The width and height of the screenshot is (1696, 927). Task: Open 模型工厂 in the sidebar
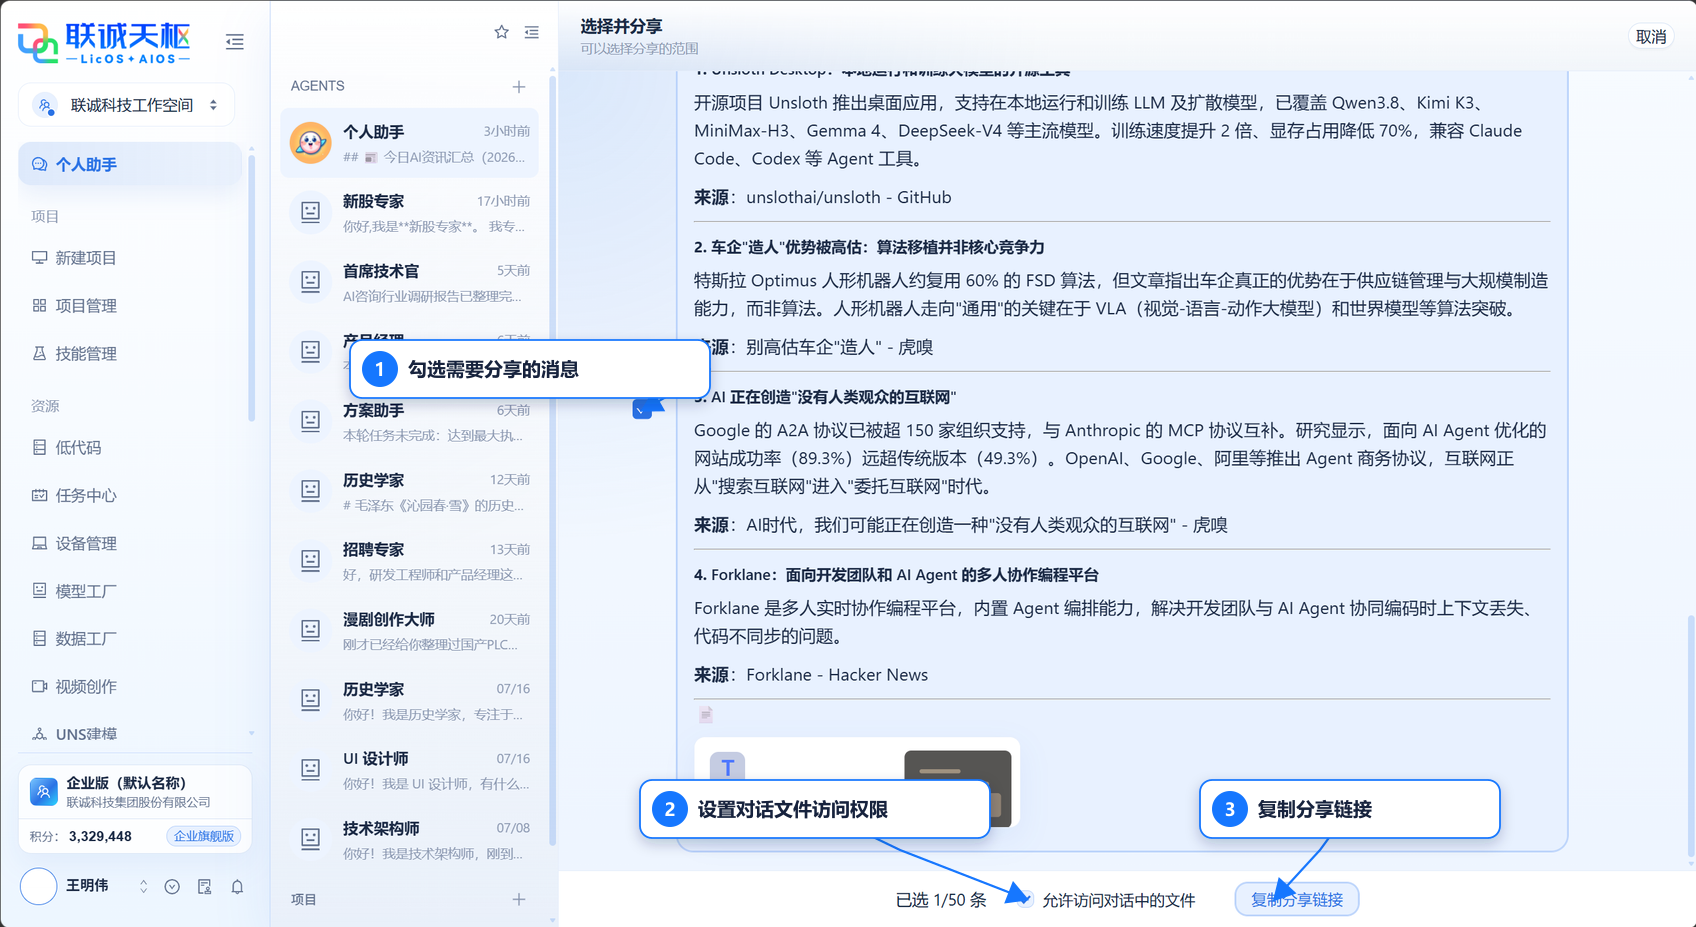click(130, 592)
